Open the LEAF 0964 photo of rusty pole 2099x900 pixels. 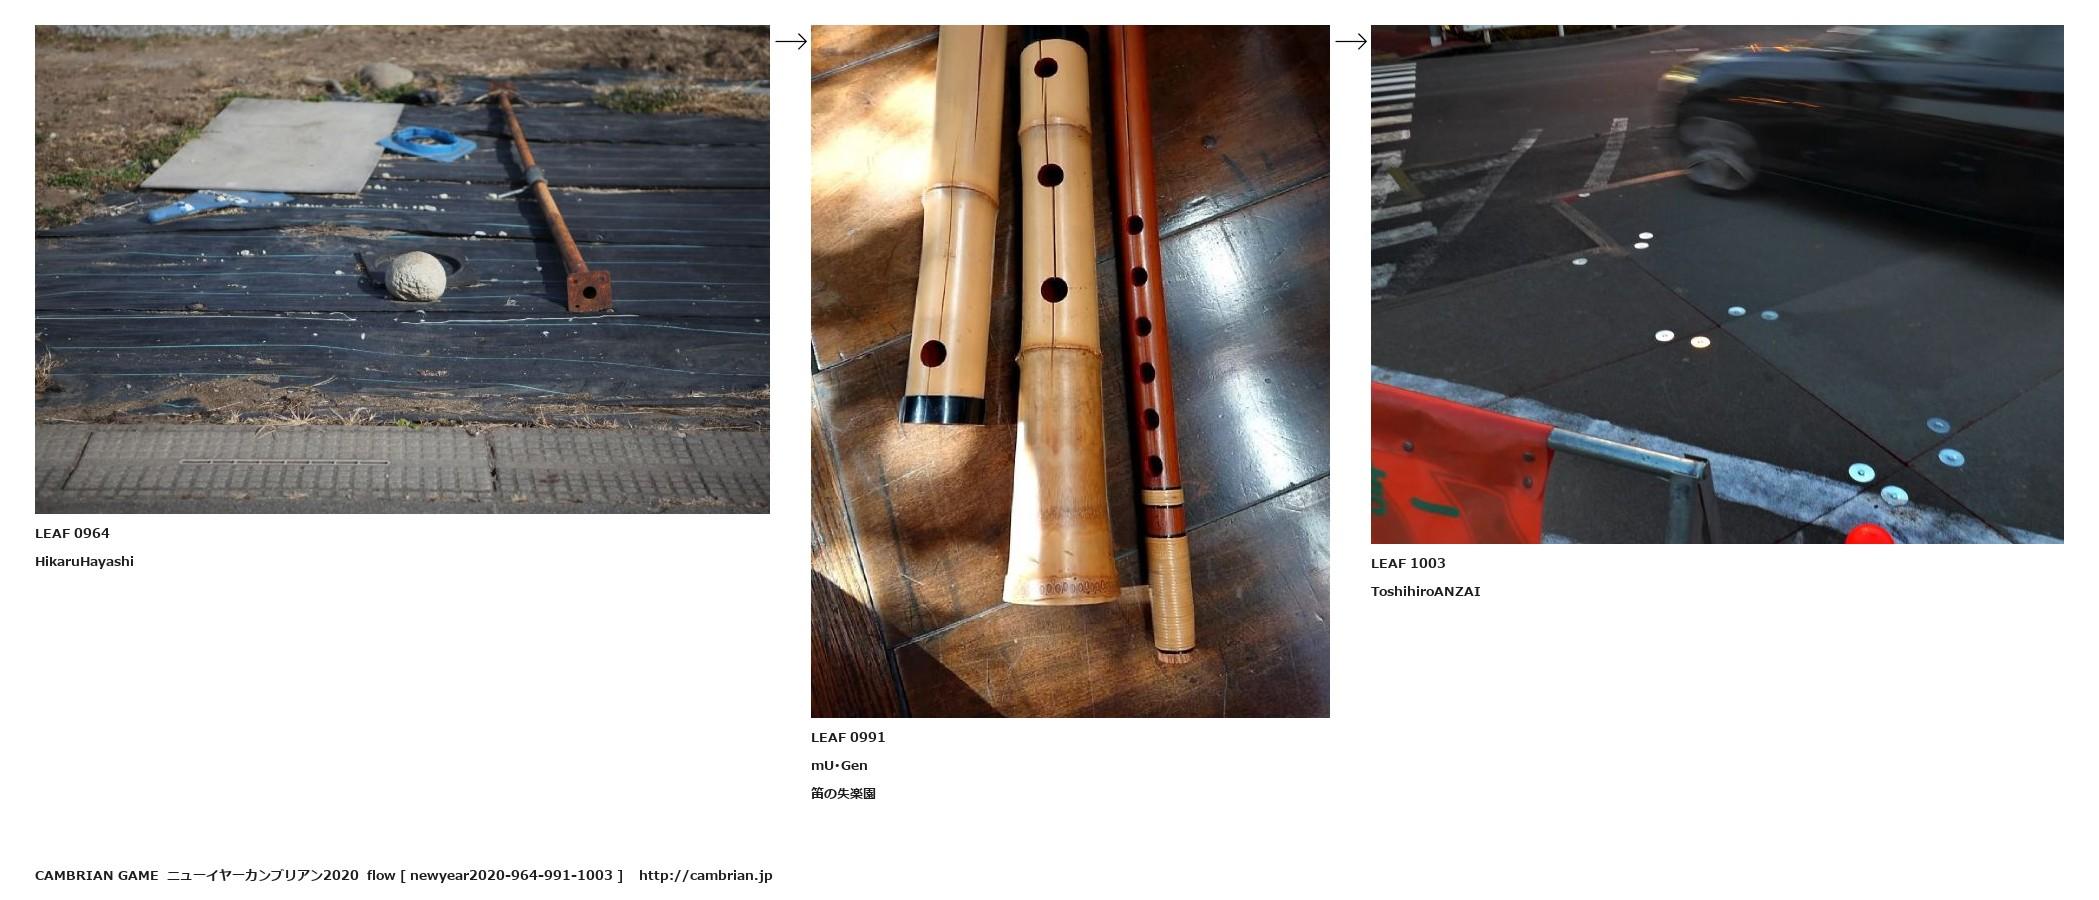[402, 269]
